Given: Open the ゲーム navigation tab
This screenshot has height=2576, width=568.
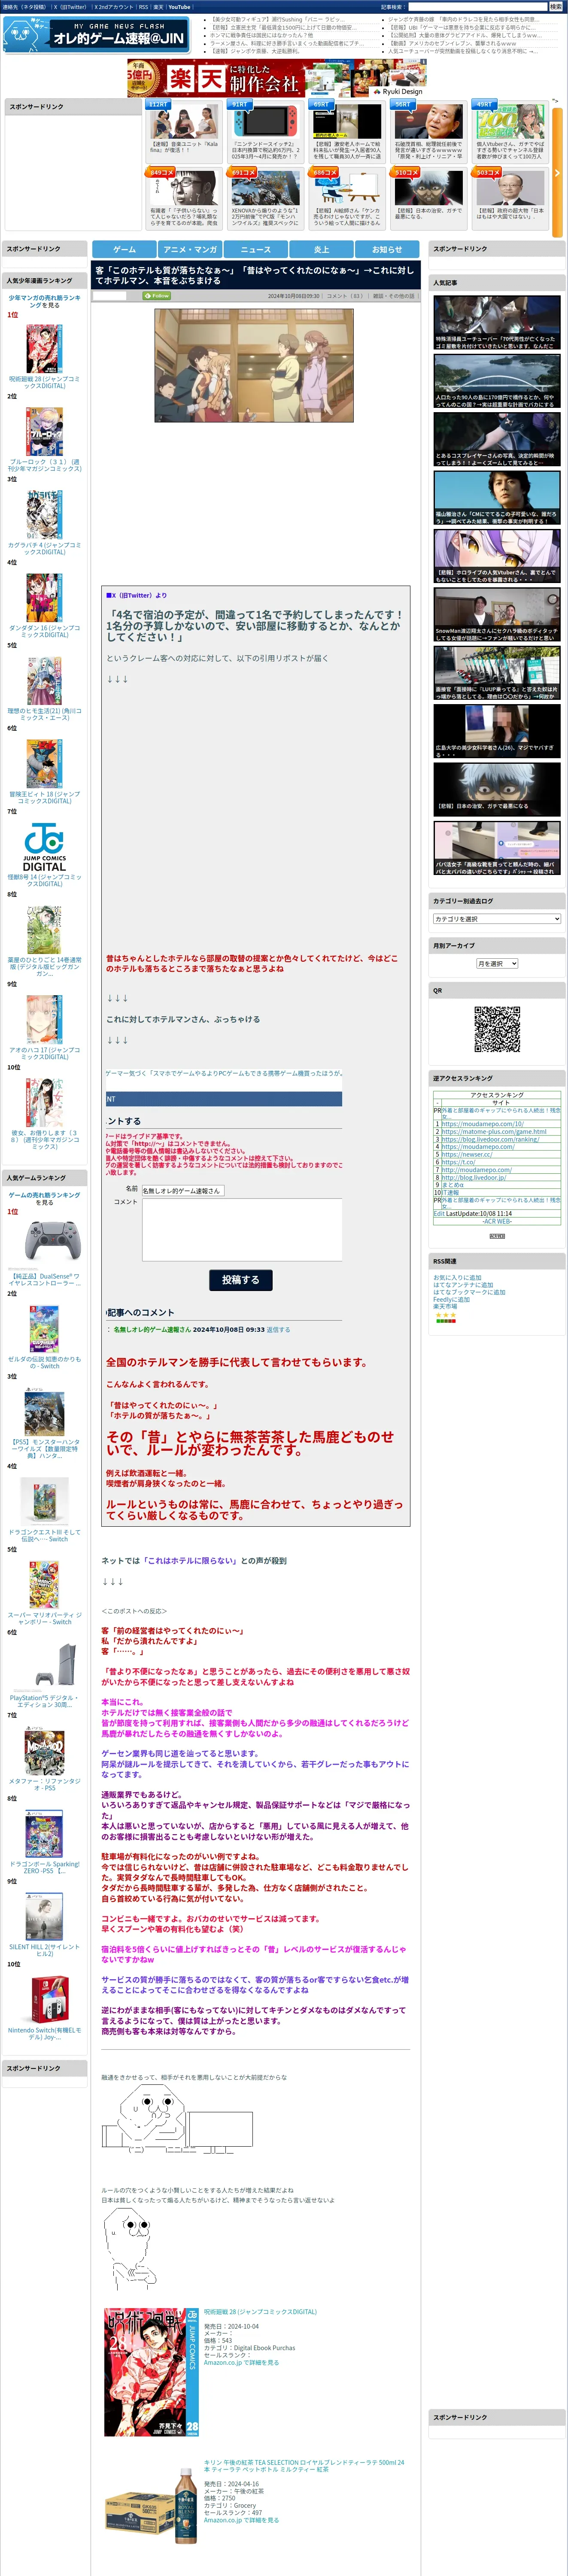Looking at the screenshot, I should [124, 249].
